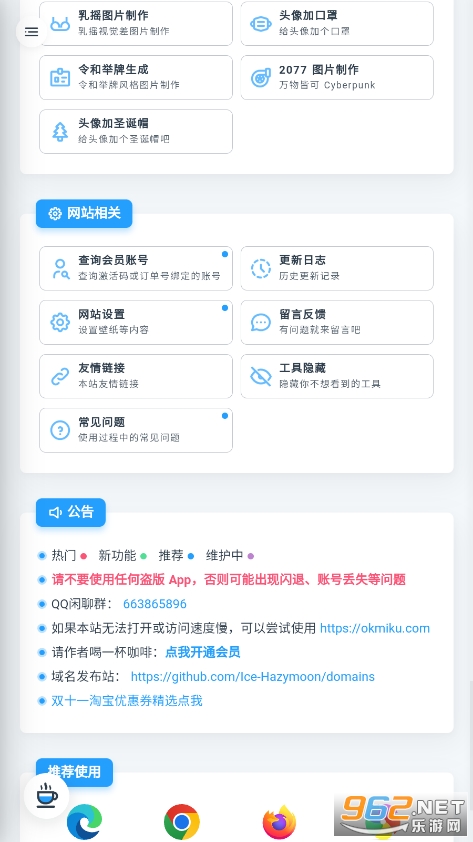Open 更新日志 clock icon card
Image resolution: width=473 pixels, height=842 pixels.
pos(337,268)
